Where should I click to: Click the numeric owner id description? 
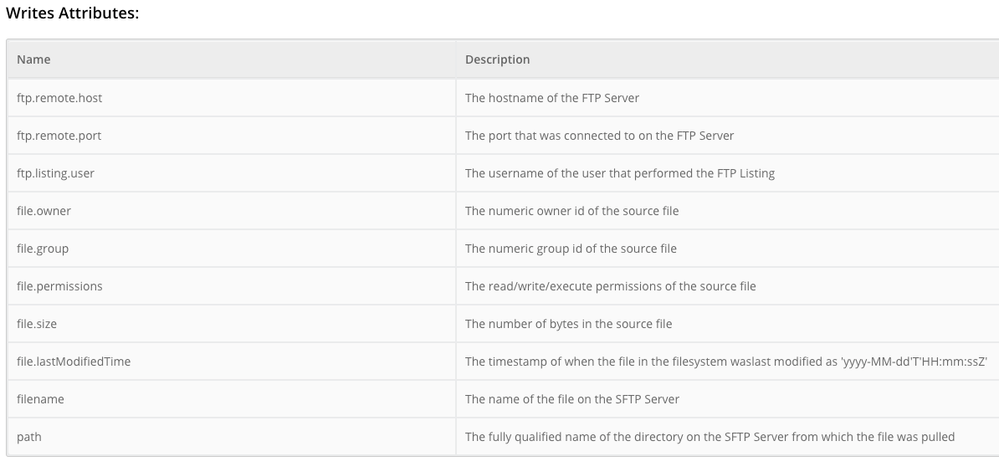click(572, 211)
